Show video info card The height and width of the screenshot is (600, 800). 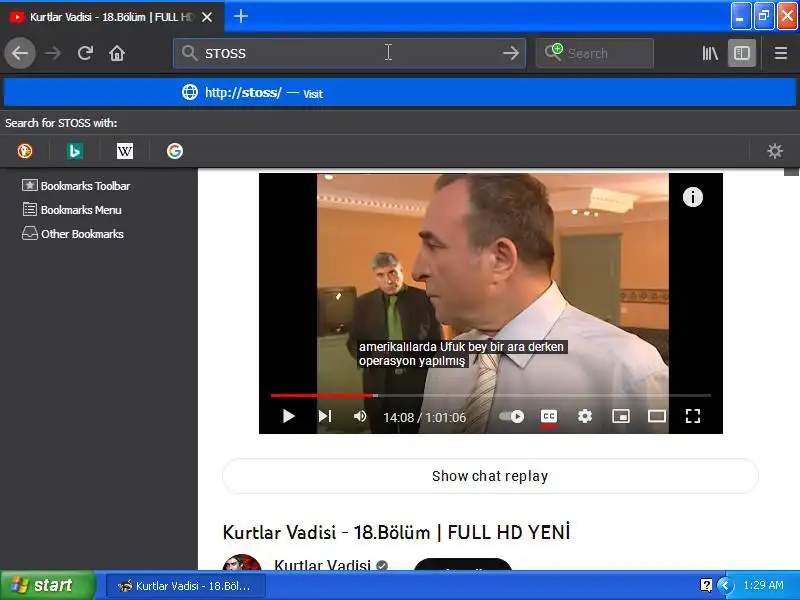pos(692,197)
